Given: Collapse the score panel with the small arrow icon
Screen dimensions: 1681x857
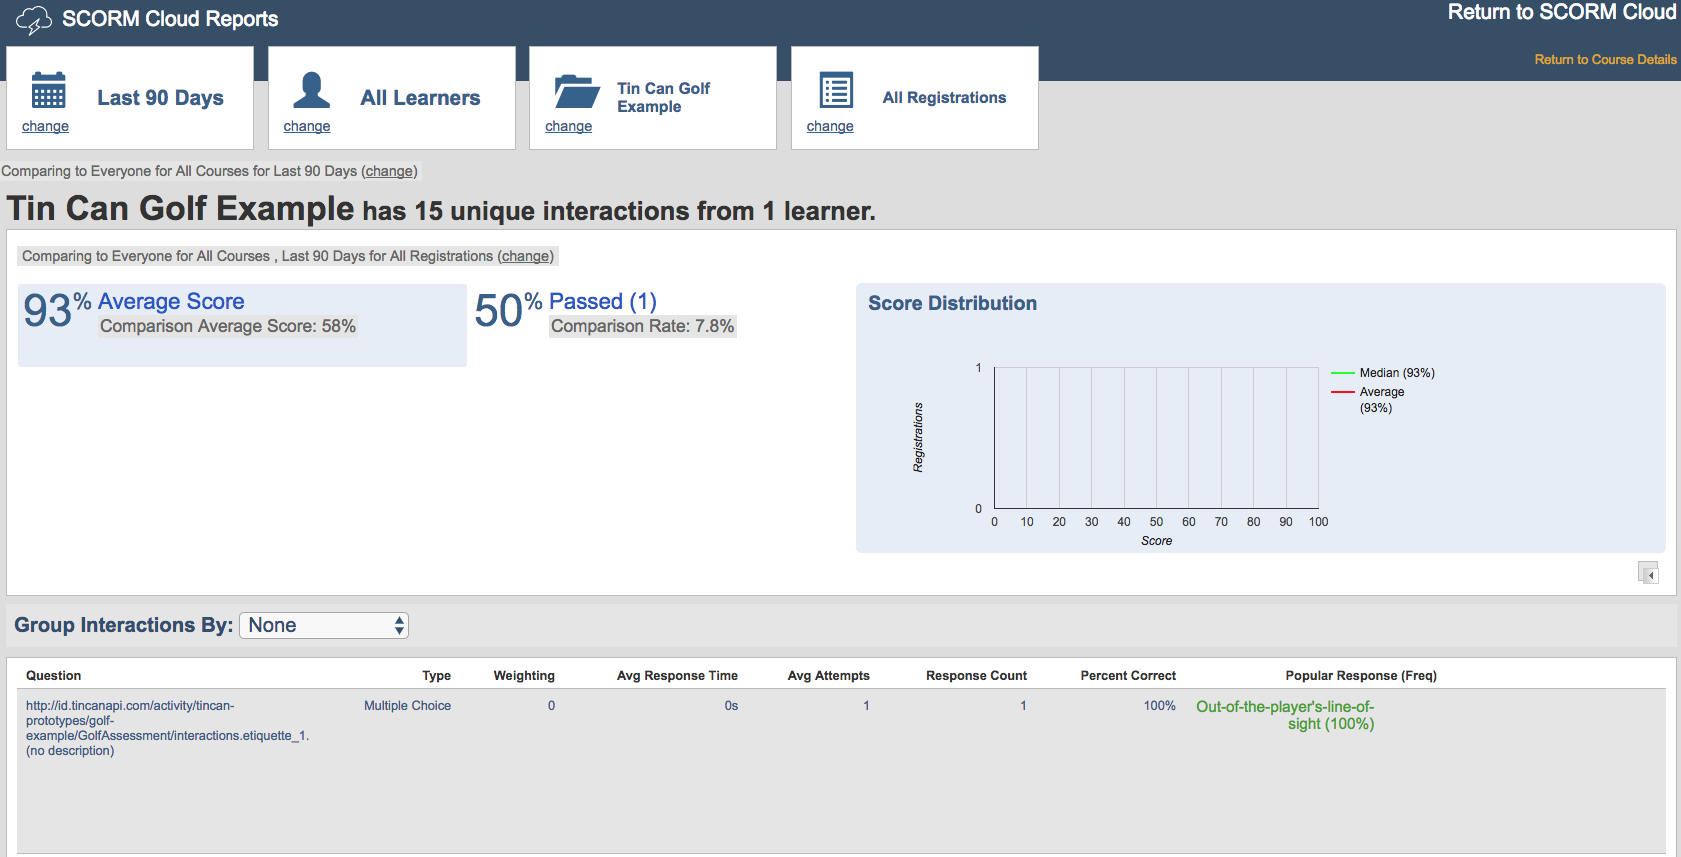Looking at the screenshot, I should coord(1648,573).
